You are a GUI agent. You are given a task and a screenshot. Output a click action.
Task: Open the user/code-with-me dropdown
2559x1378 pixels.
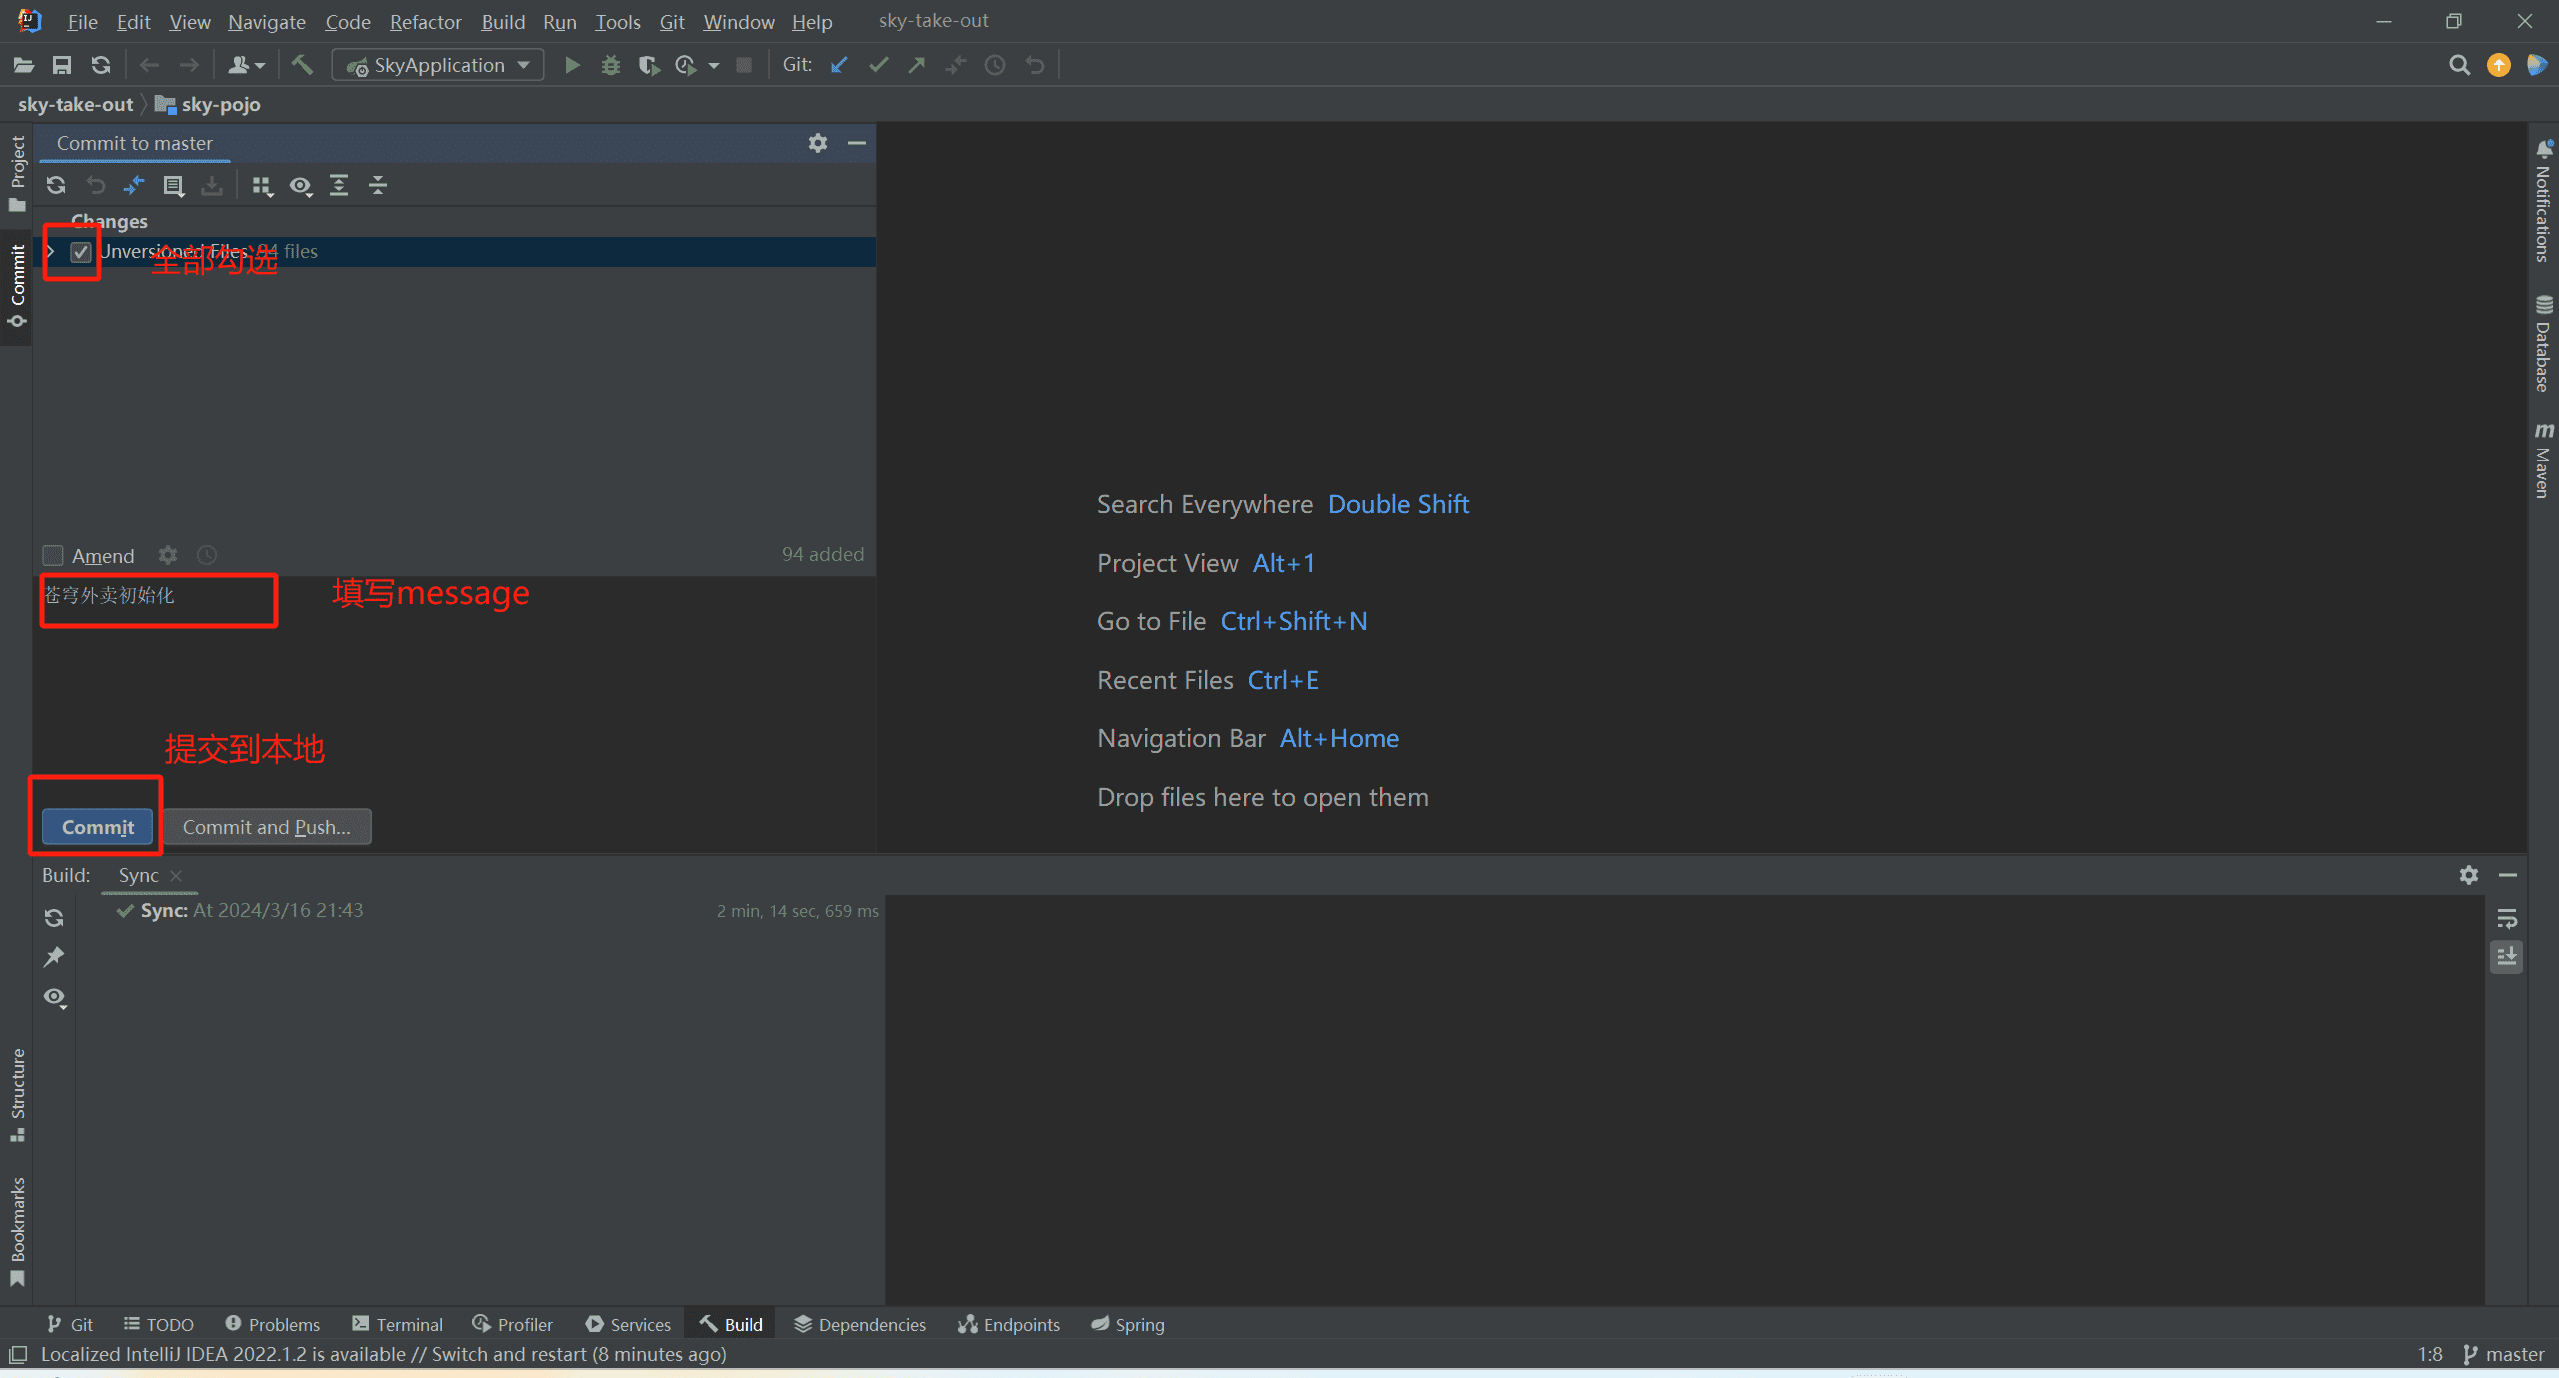point(246,65)
